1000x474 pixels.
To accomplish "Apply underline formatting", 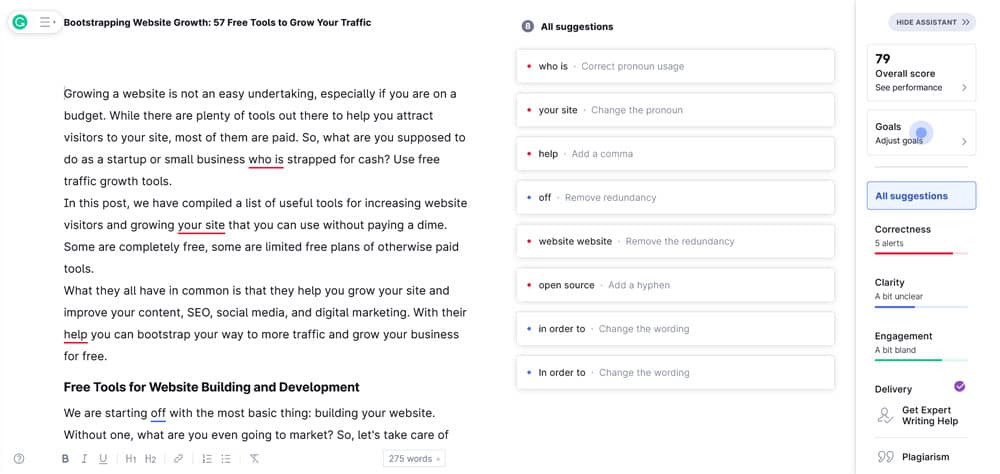I will point(103,459).
